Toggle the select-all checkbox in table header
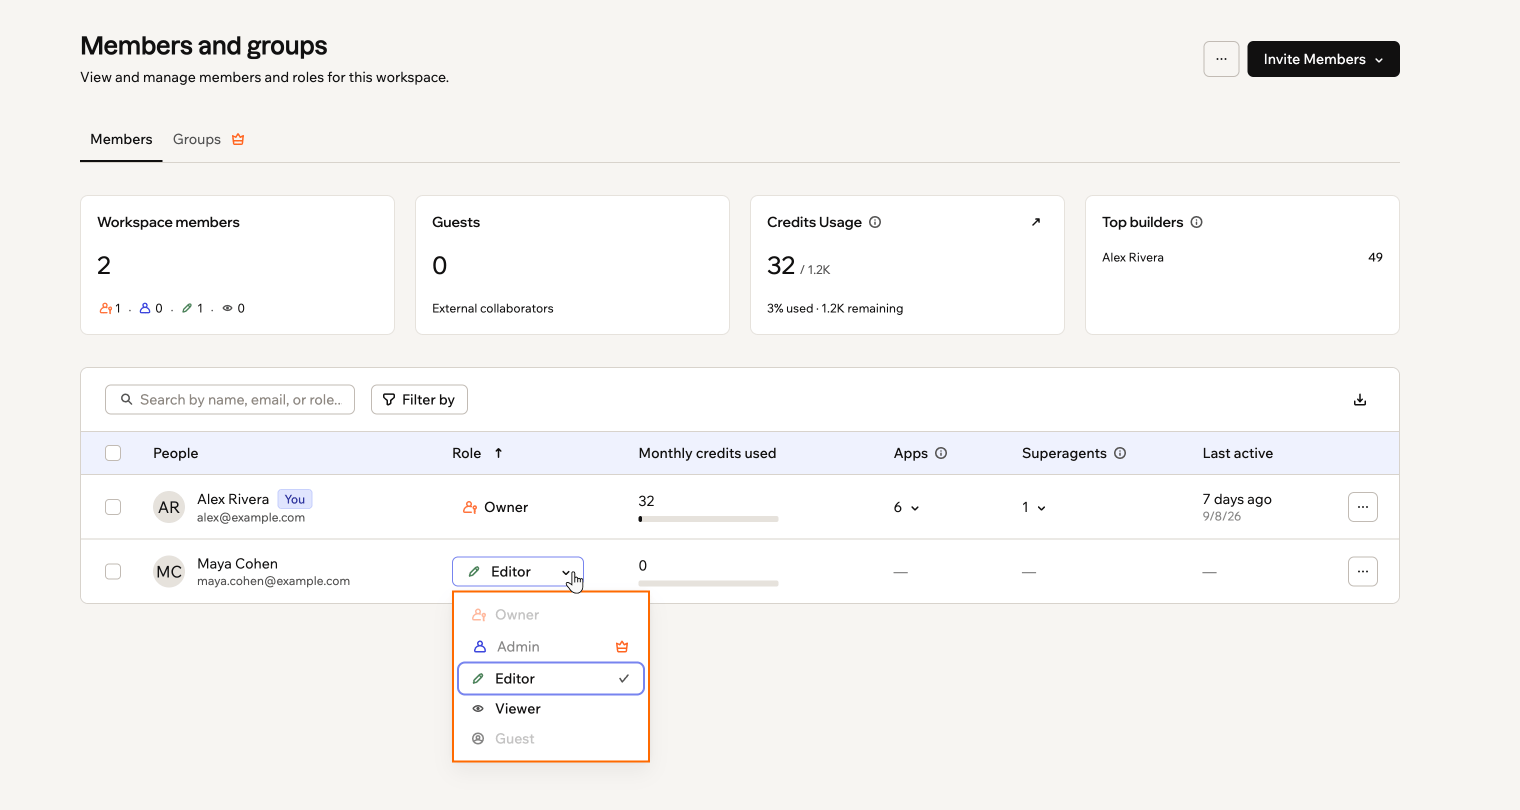The width and height of the screenshot is (1520, 810). (x=113, y=453)
